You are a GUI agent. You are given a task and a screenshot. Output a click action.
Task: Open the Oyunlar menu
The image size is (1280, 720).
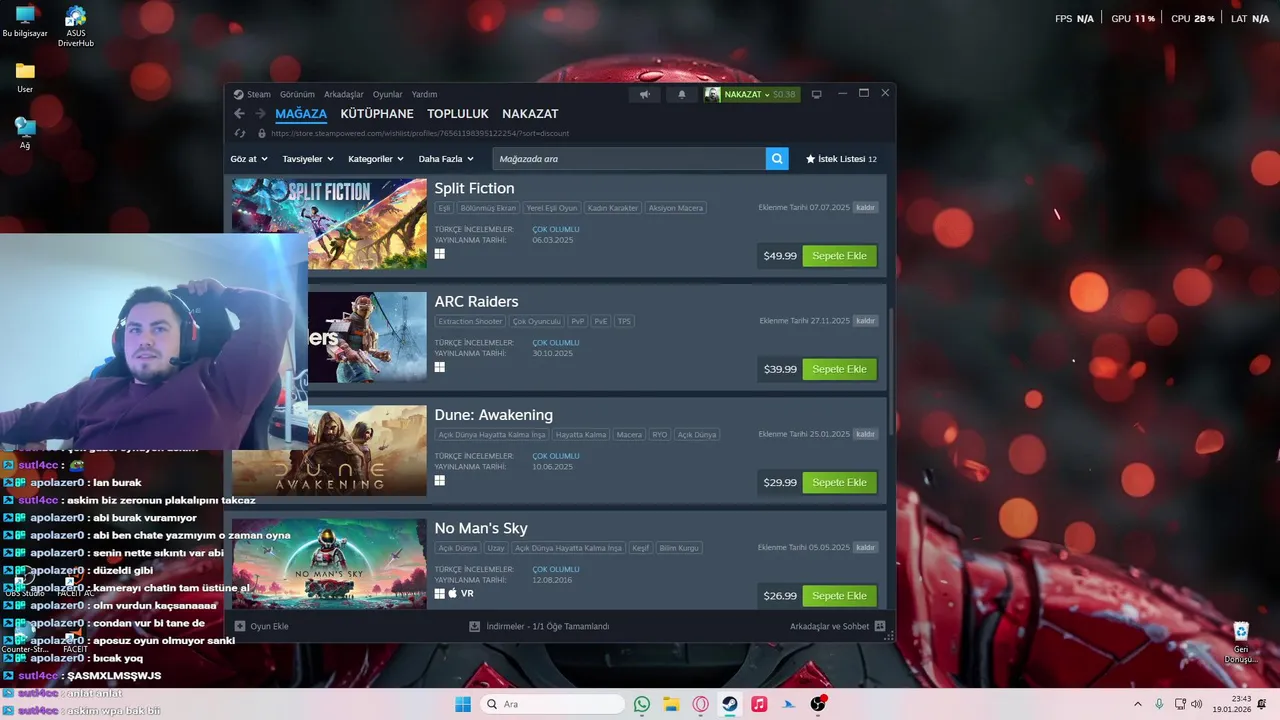coord(388,94)
